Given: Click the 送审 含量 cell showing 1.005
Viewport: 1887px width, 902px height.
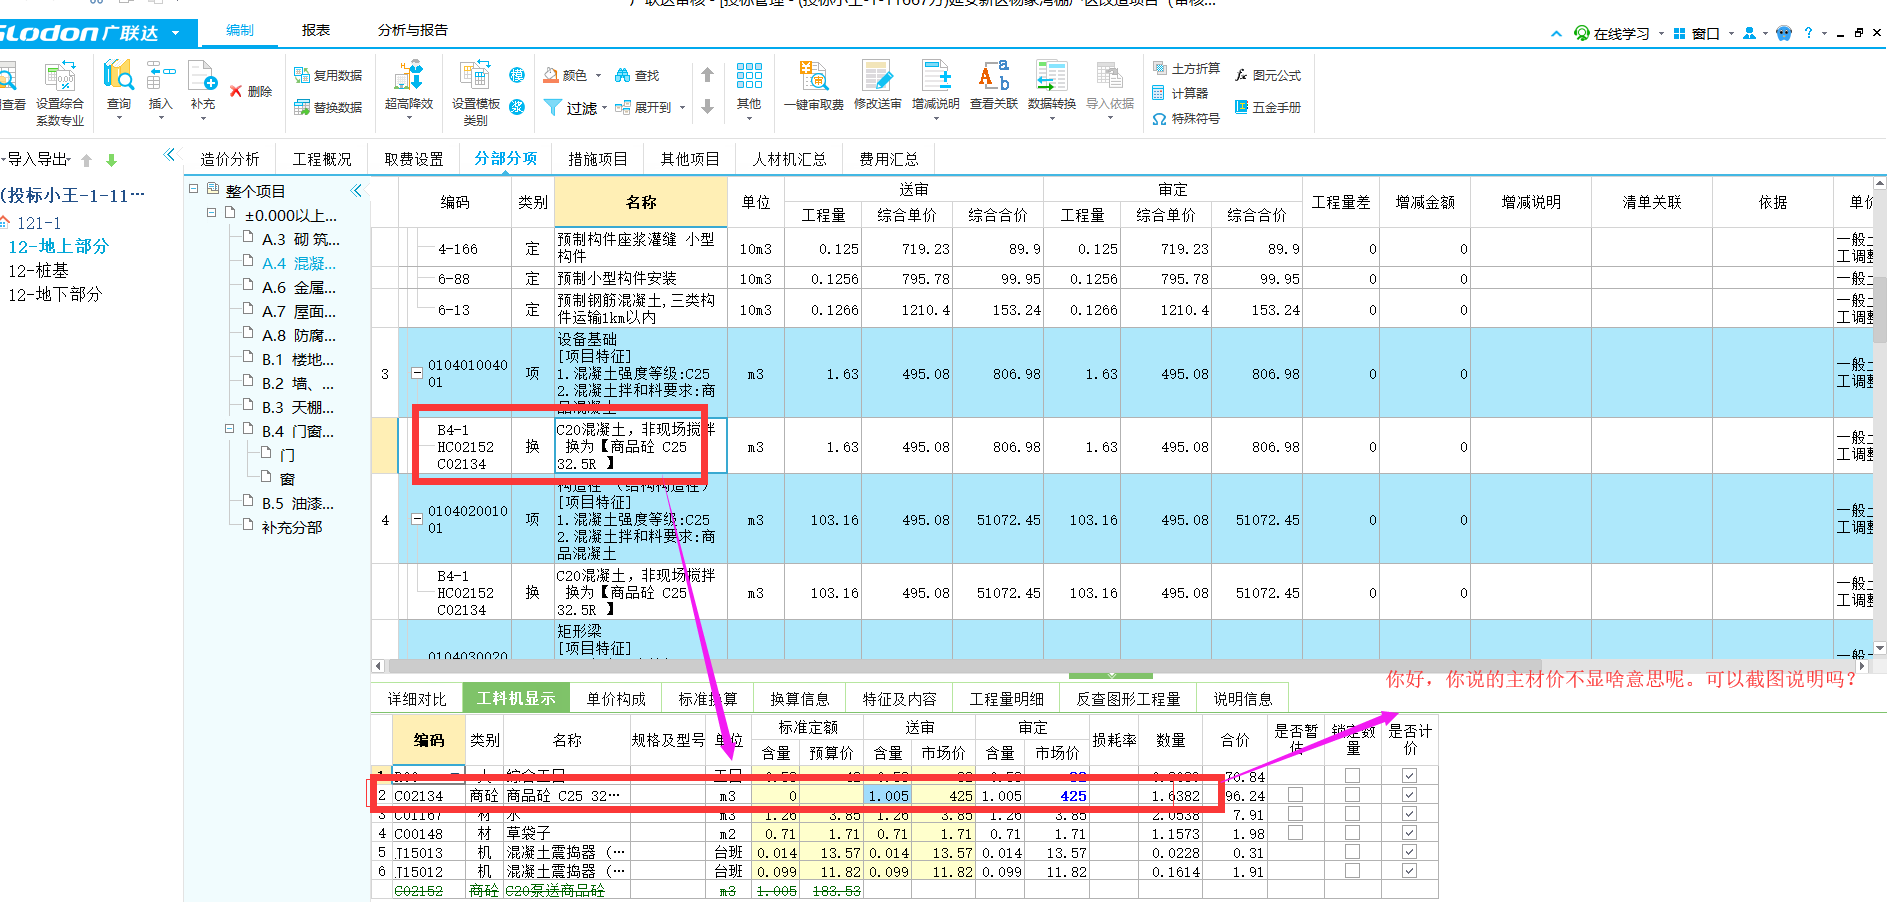Looking at the screenshot, I should pos(887,796).
